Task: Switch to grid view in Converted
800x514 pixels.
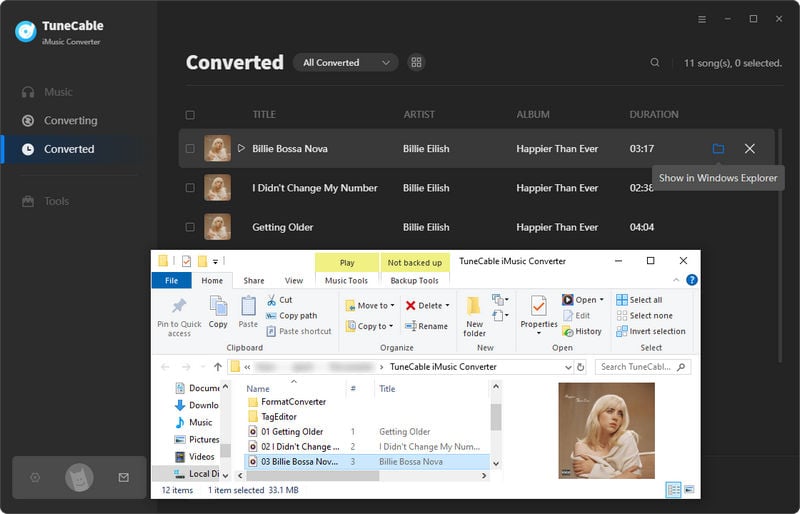Action: (416, 62)
